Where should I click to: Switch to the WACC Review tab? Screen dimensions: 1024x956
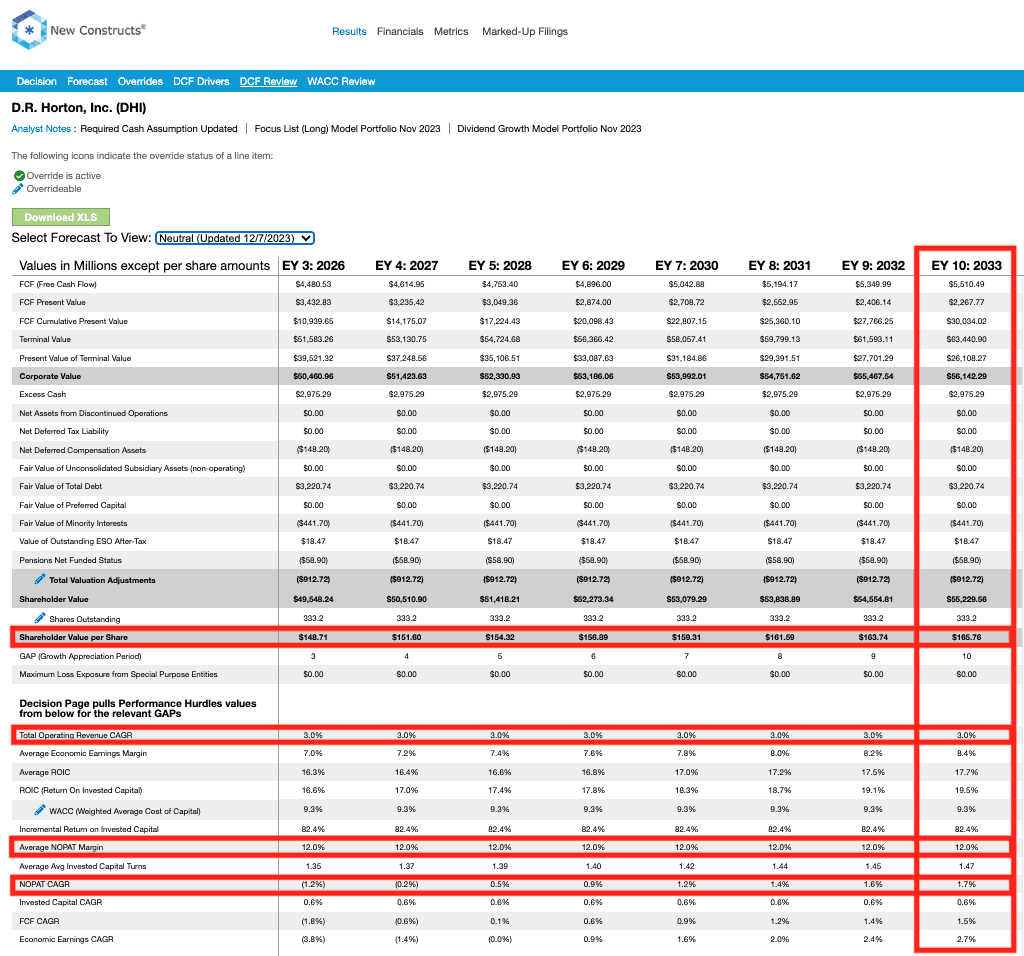pos(341,82)
